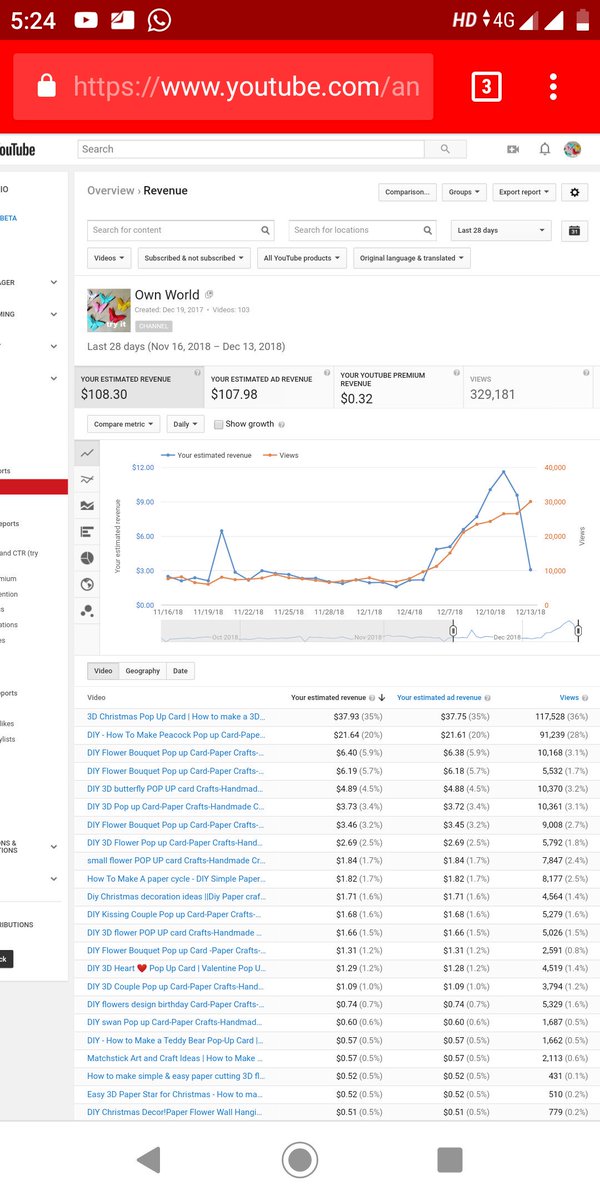Open DIY How To Make Peacock Pop up link
The height and width of the screenshot is (1200, 600).
click(x=176, y=734)
